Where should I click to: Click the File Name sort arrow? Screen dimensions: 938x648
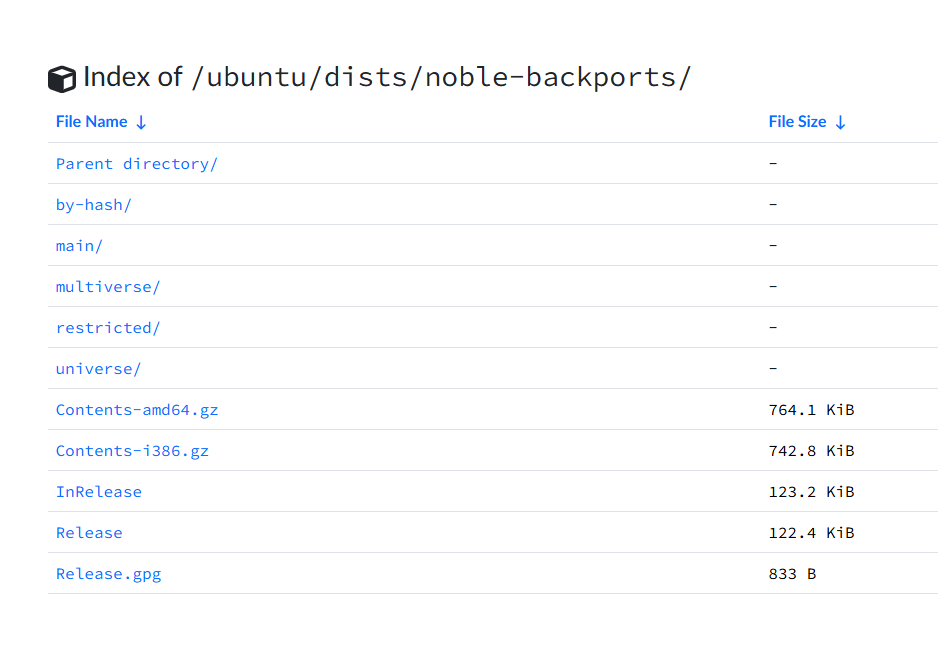pyautogui.click(x=141, y=123)
